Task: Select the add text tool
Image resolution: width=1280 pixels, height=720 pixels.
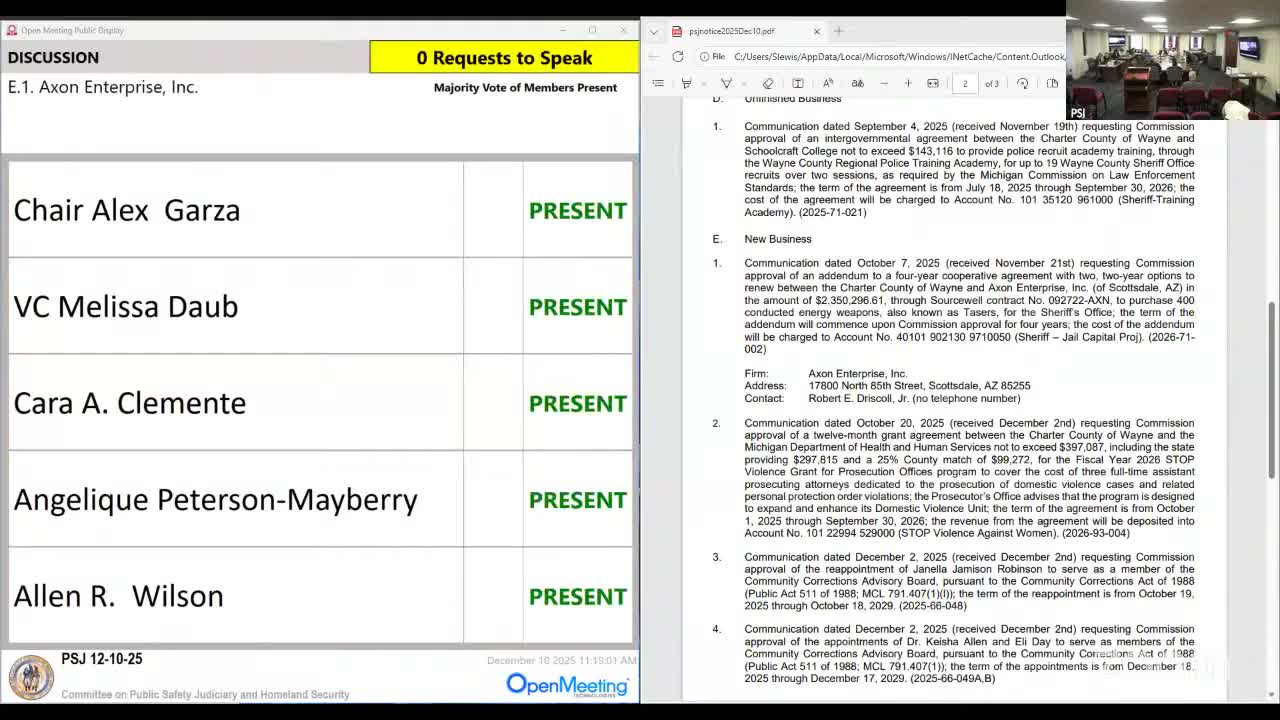Action: pos(798,83)
